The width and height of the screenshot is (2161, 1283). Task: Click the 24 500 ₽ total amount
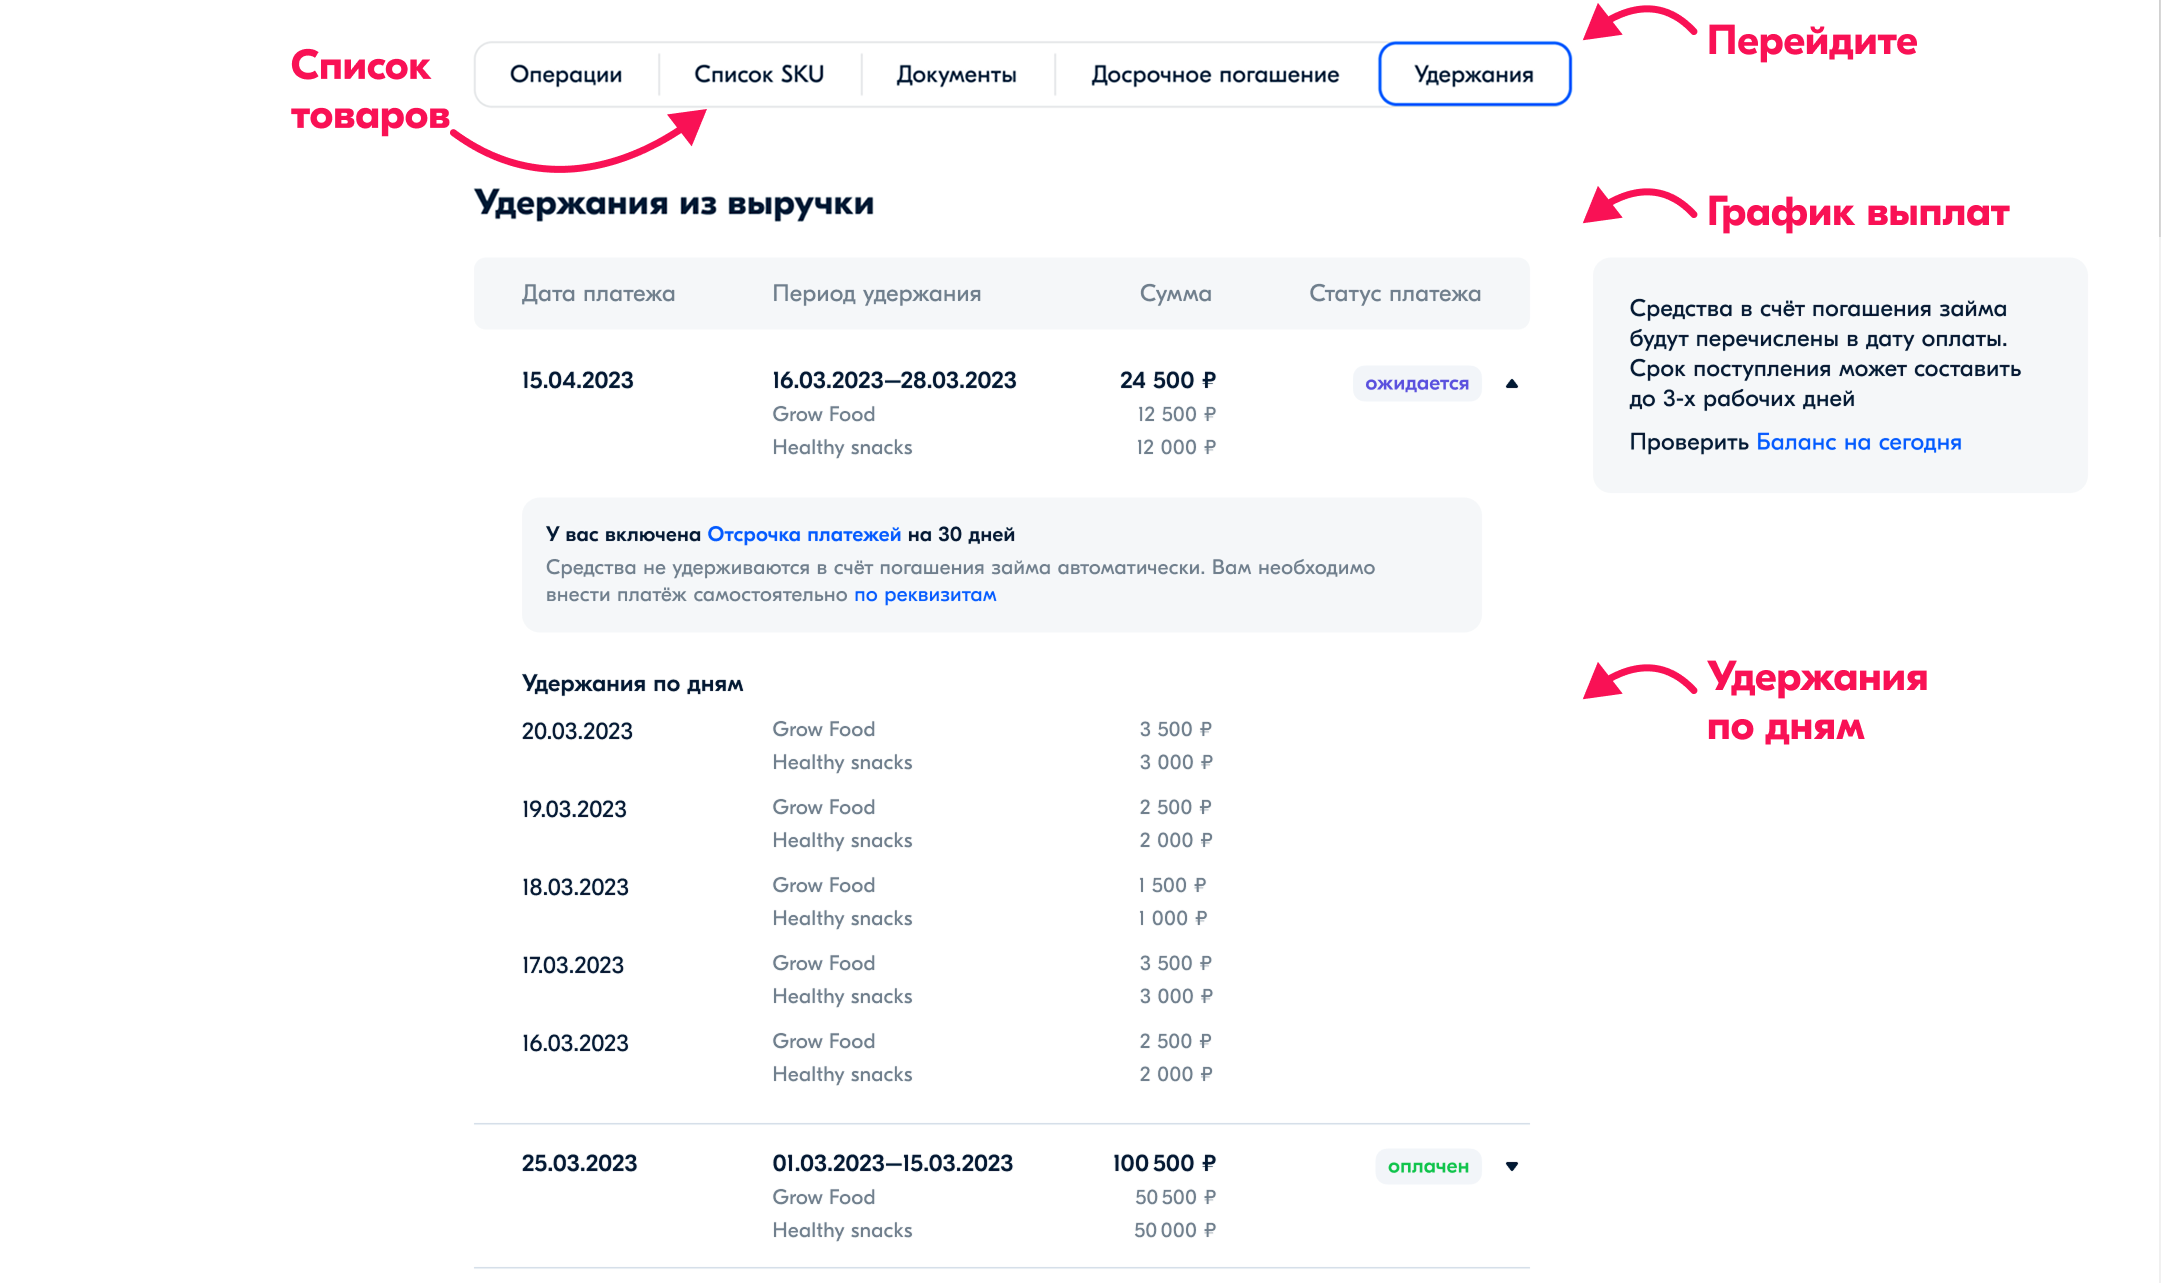(1168, 380)
